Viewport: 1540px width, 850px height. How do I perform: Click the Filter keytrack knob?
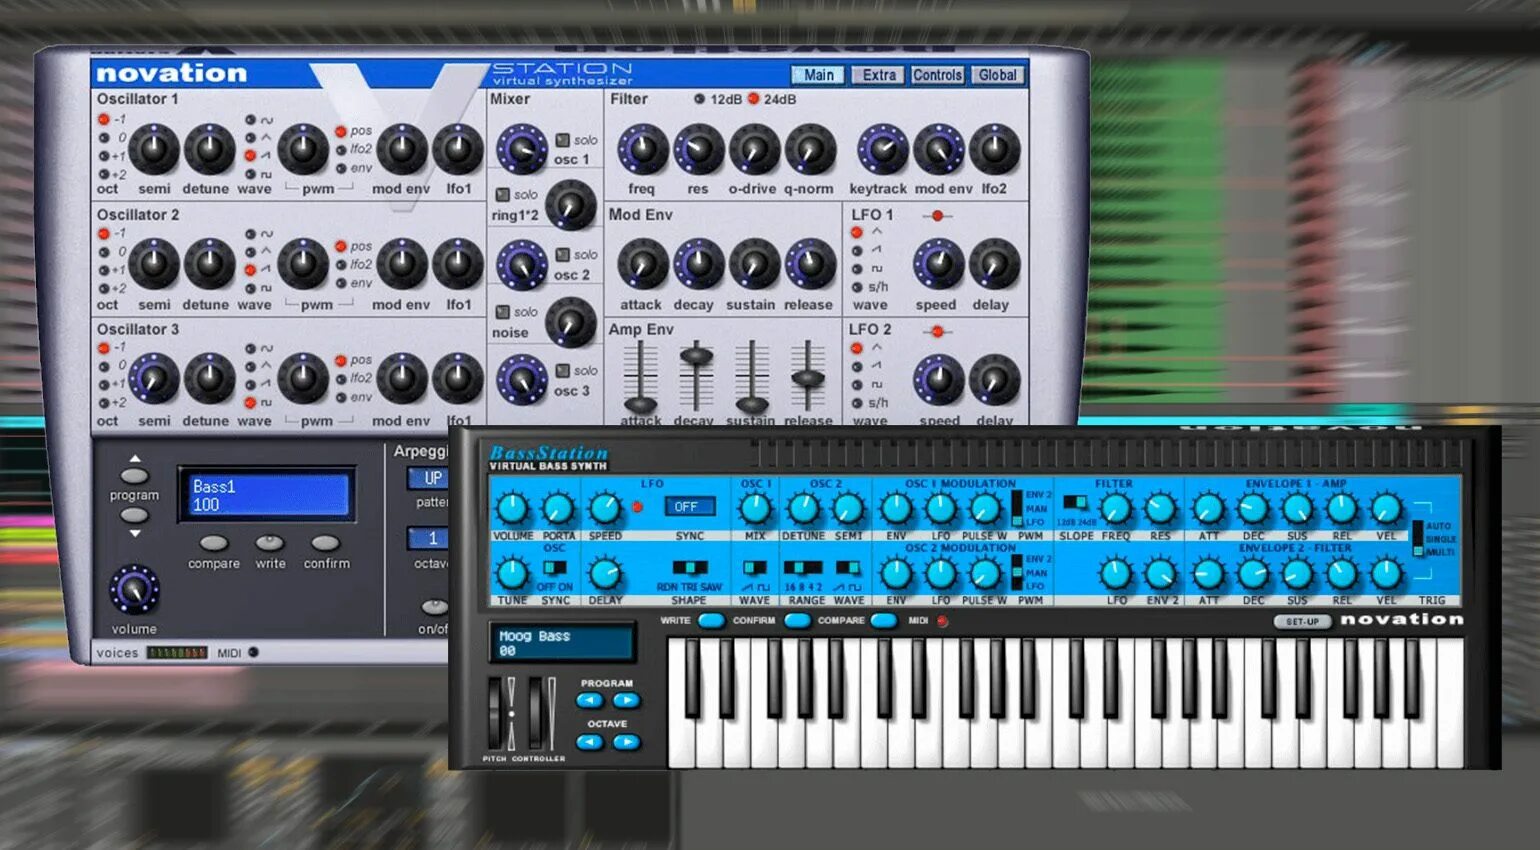882,150
